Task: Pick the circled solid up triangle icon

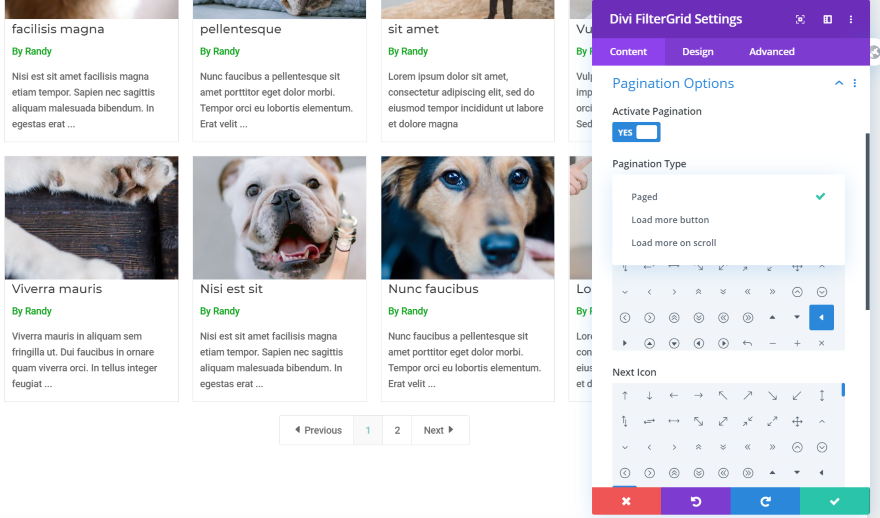Action: point(649,343)
